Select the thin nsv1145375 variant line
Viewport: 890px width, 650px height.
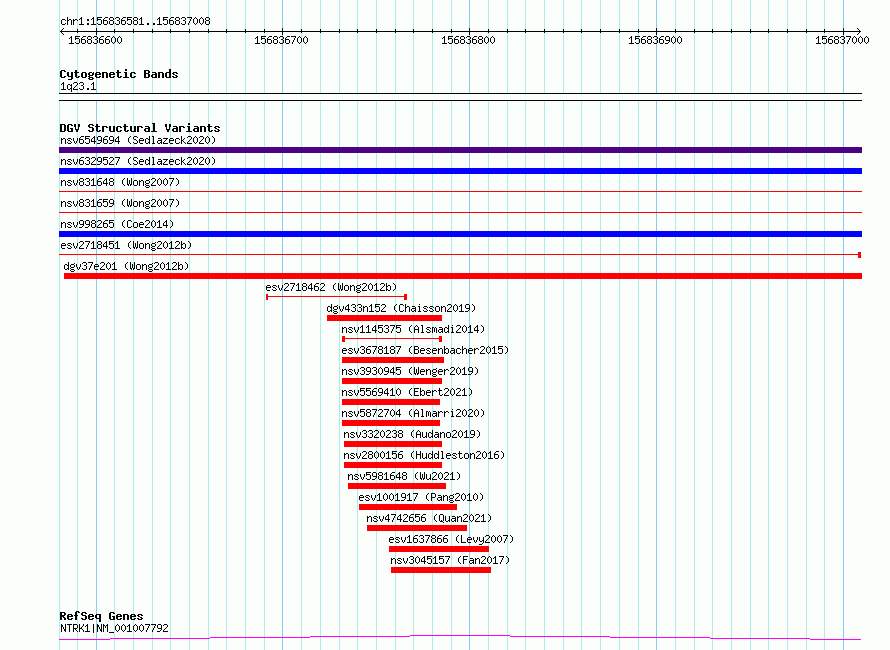(x=392, y=339)
